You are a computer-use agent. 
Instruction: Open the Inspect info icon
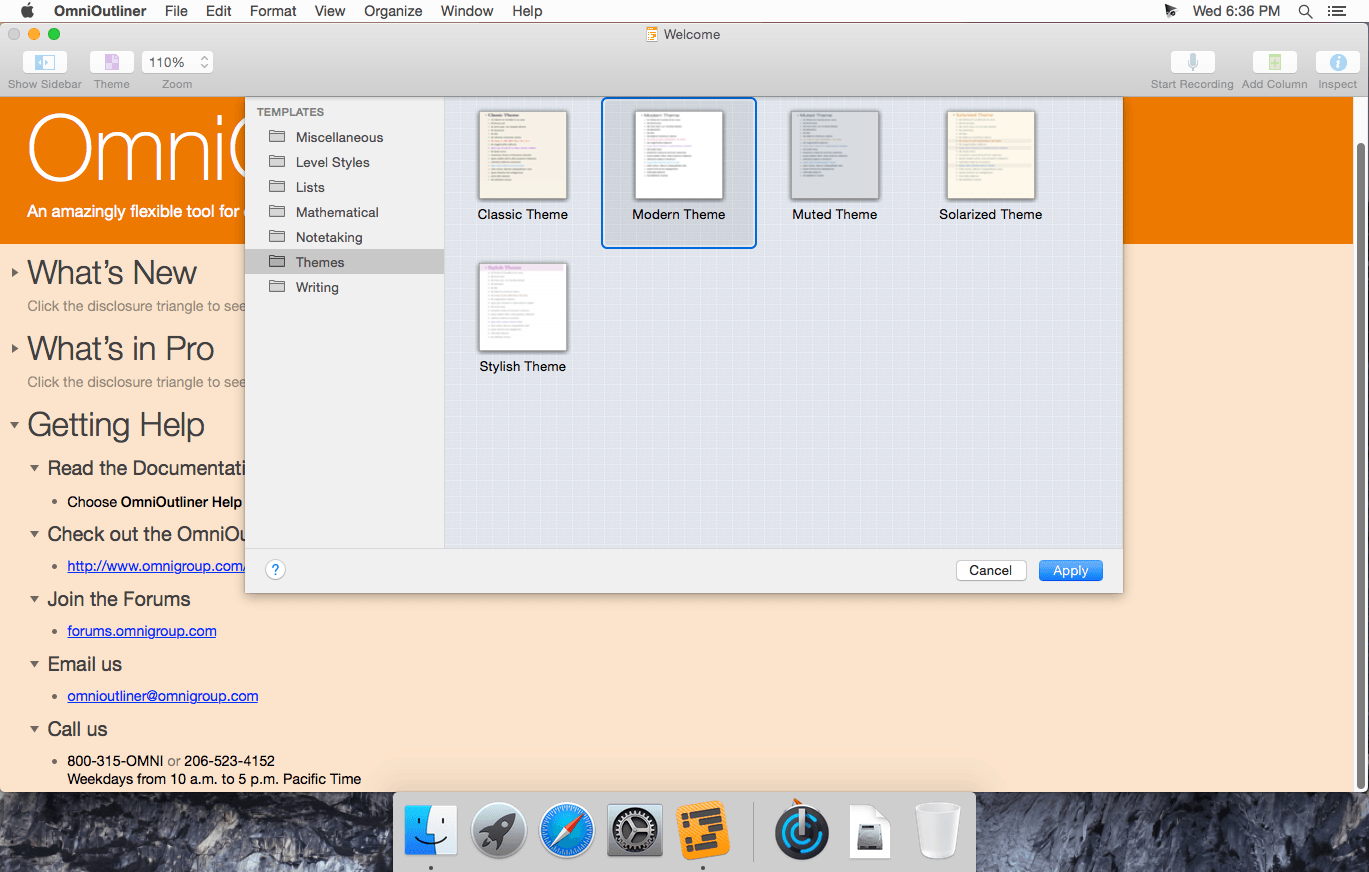click(x=1337, y=62)
